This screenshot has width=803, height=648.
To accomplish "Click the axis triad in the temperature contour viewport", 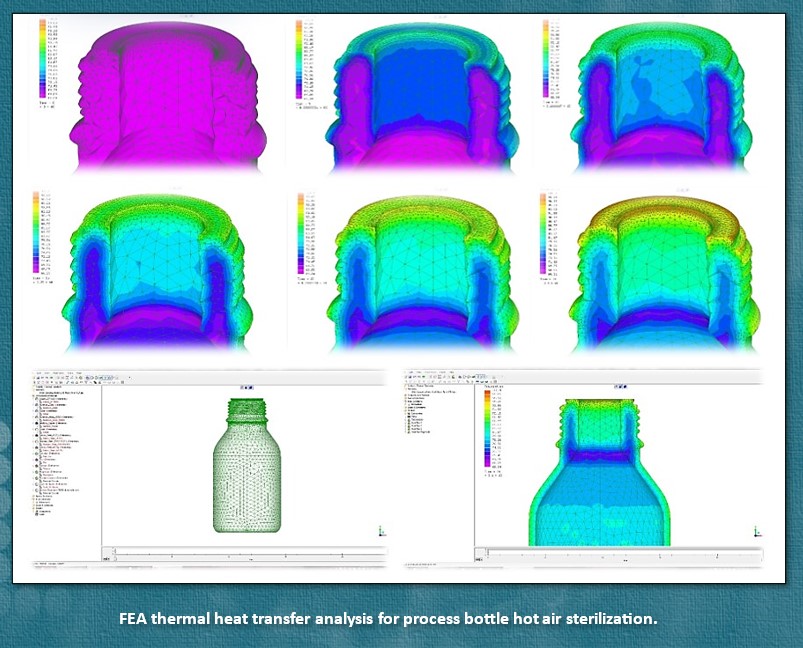I will click(755, 534).
